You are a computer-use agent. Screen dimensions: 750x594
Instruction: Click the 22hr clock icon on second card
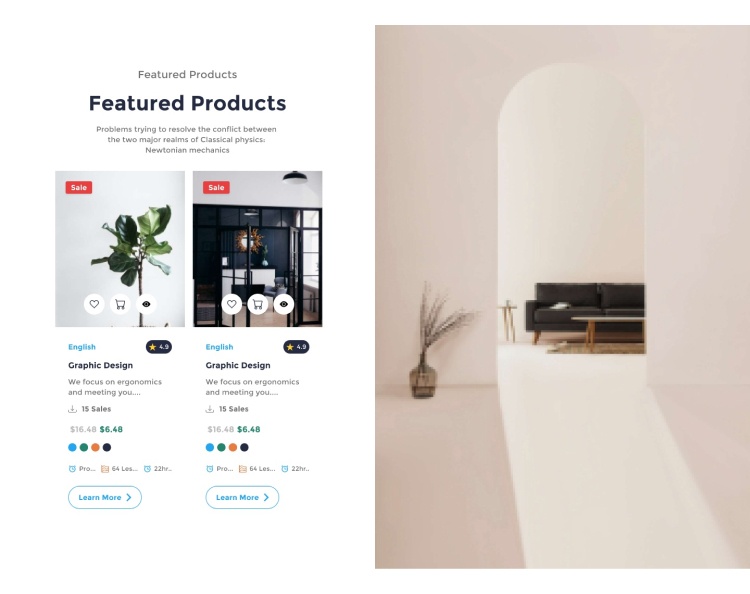(x=285, y=469)
